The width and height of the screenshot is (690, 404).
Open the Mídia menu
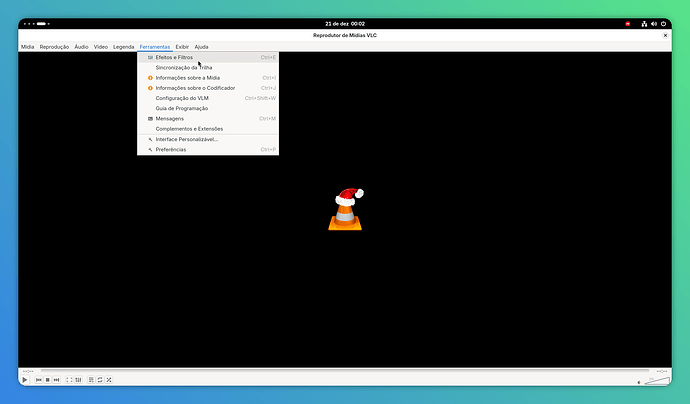[27, 47]
